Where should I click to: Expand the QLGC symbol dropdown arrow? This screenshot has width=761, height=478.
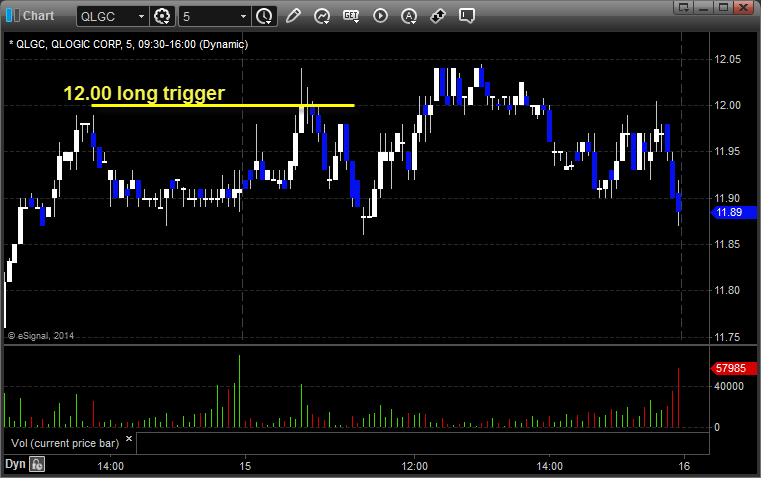coord(141,16)
